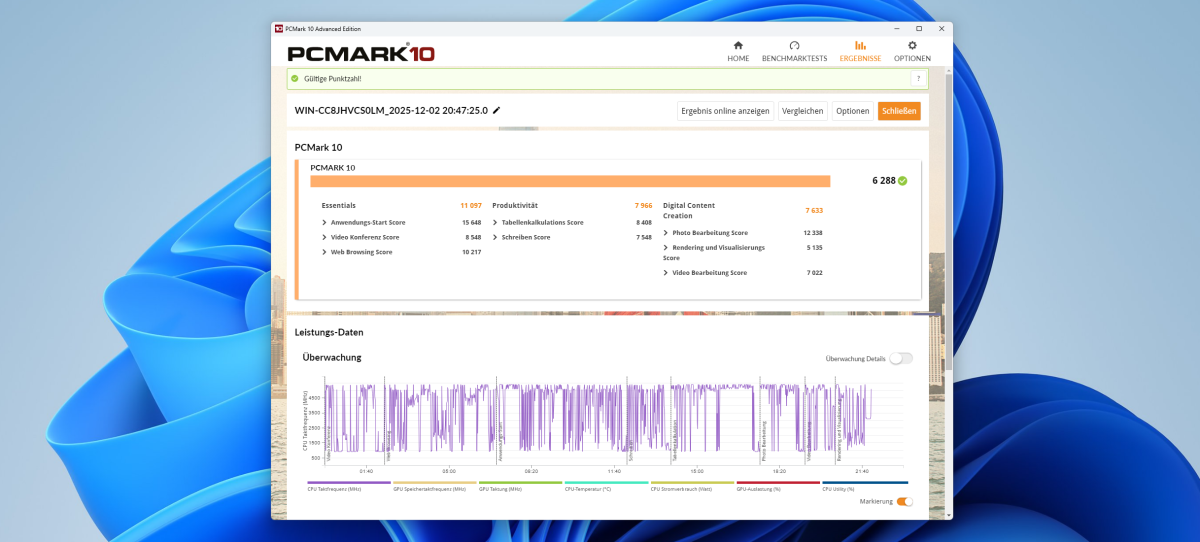Open the HOME tab
The image size is (1200, 542).
tap(738, 52)
